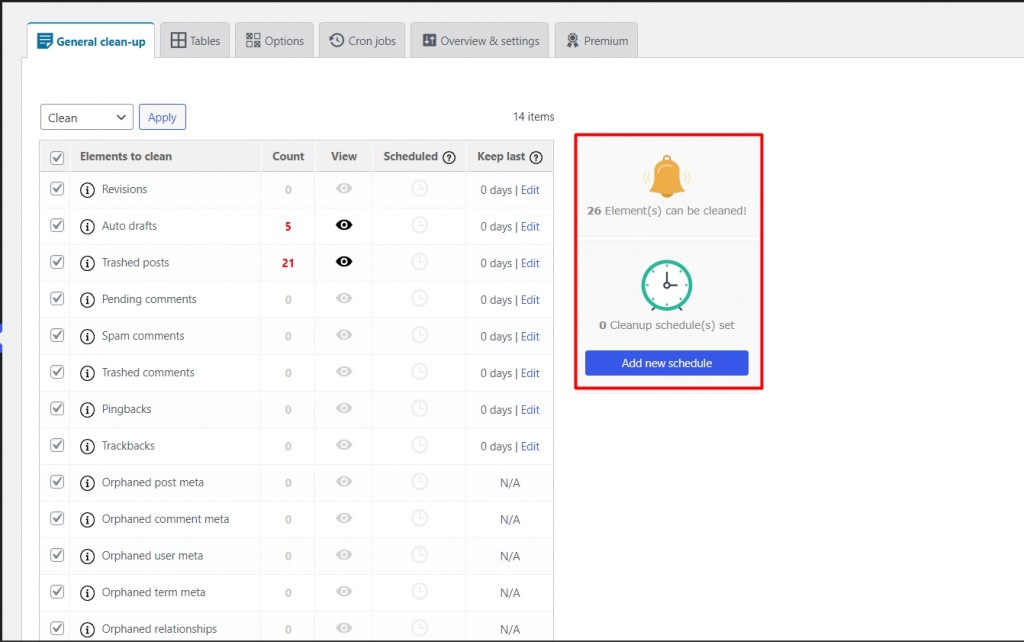Click the info icon beside Orphaned comment meta
The image size is (1024, 642).
click(87, 519)
